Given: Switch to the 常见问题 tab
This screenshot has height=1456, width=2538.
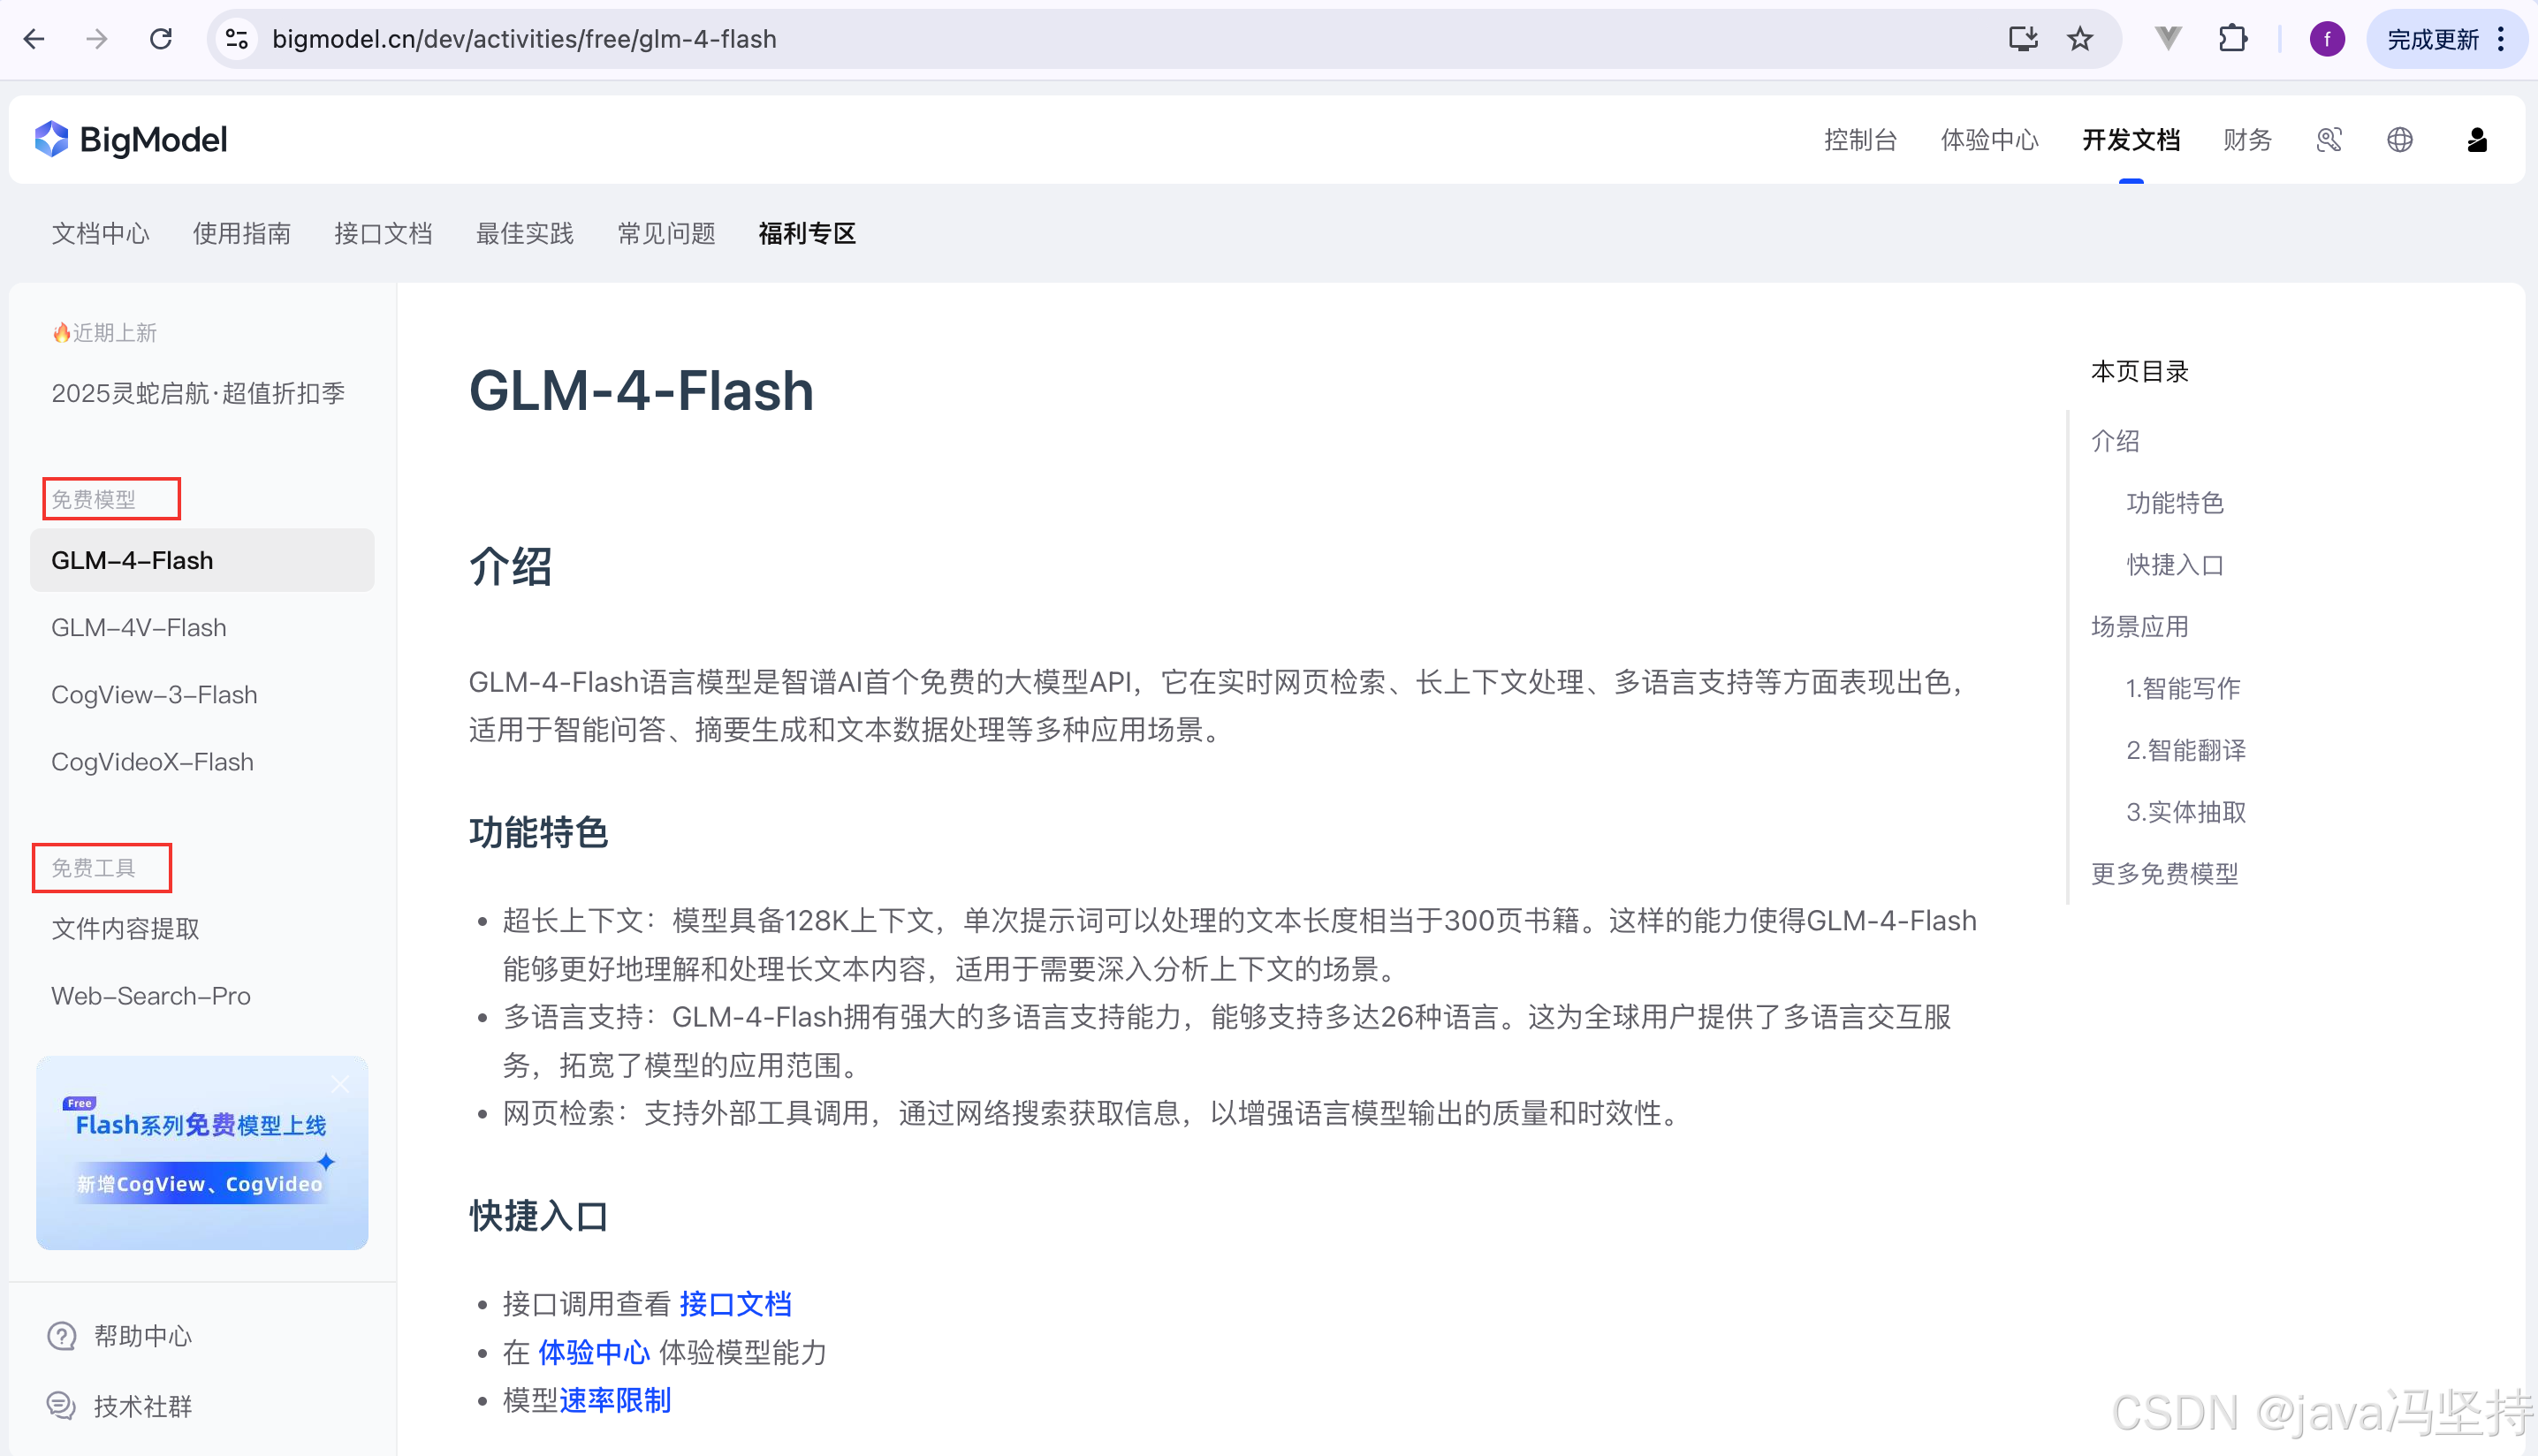Looking at the screenshot, I should (x=666, y=234).
